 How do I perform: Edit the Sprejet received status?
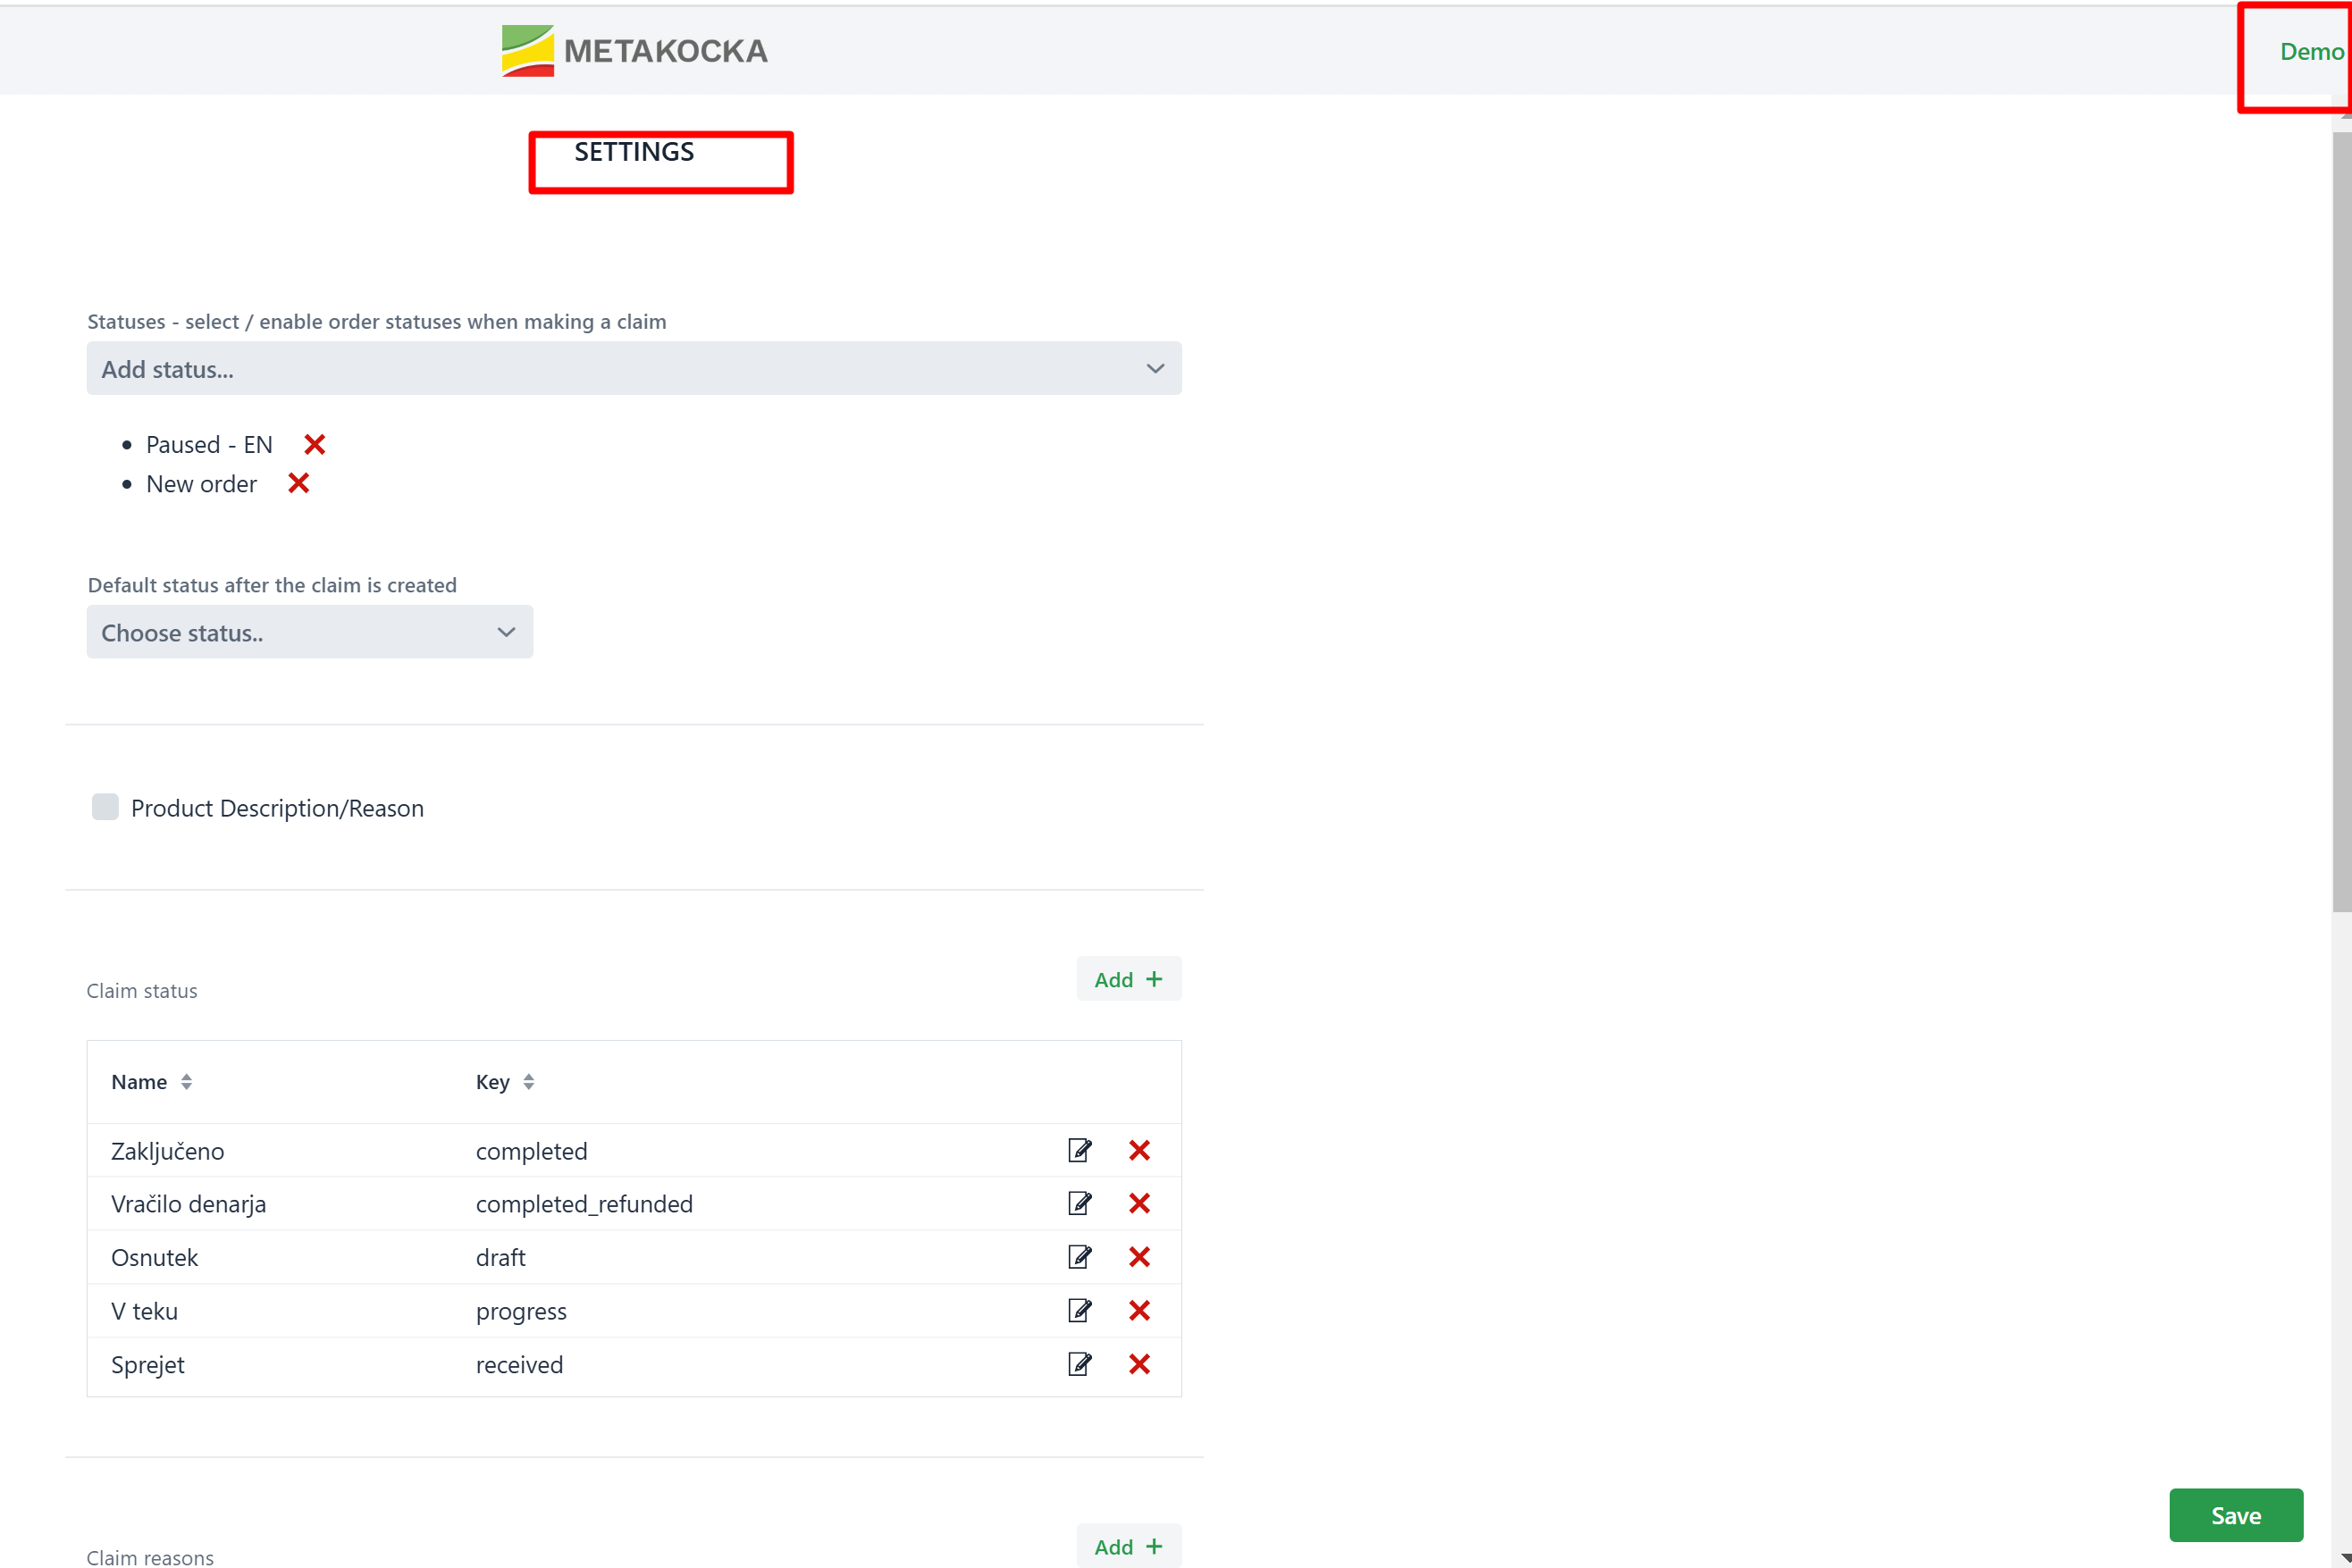pos(1079,1364)
